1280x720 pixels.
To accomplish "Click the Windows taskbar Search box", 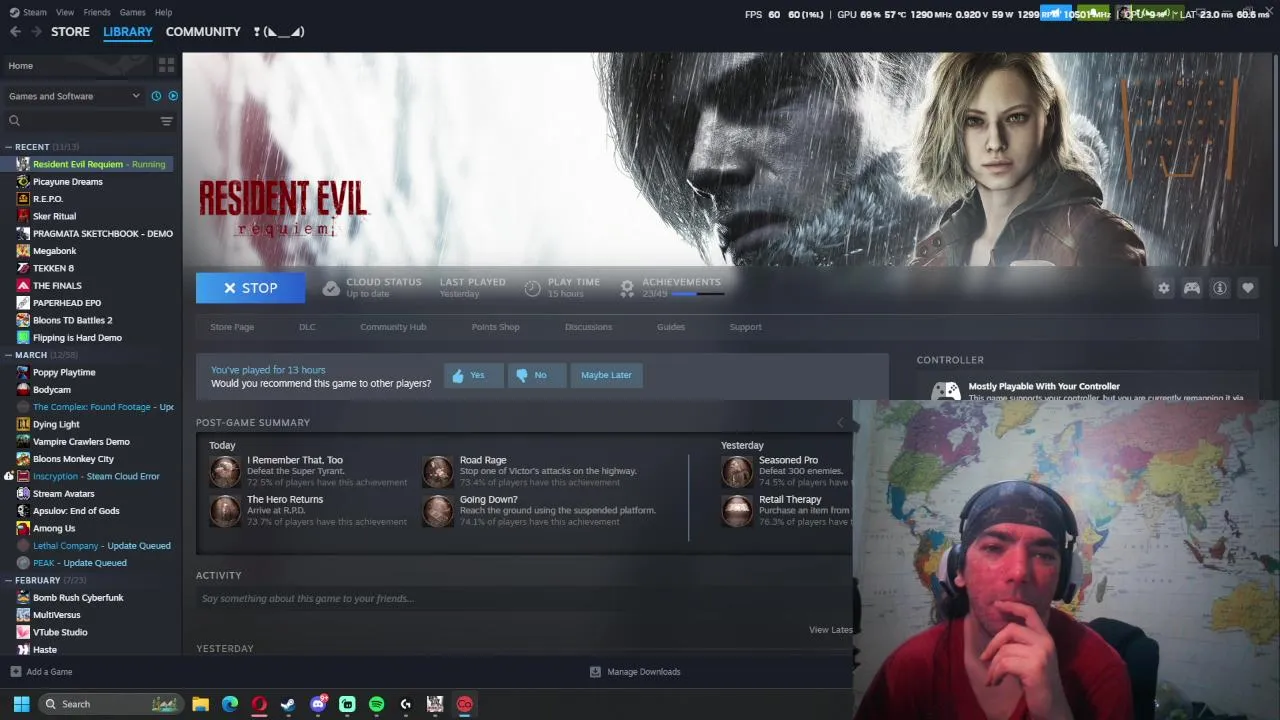I will [110, 704].
